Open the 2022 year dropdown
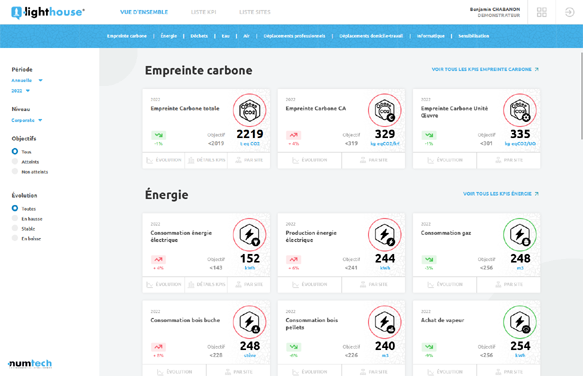 tap(20, 91)
